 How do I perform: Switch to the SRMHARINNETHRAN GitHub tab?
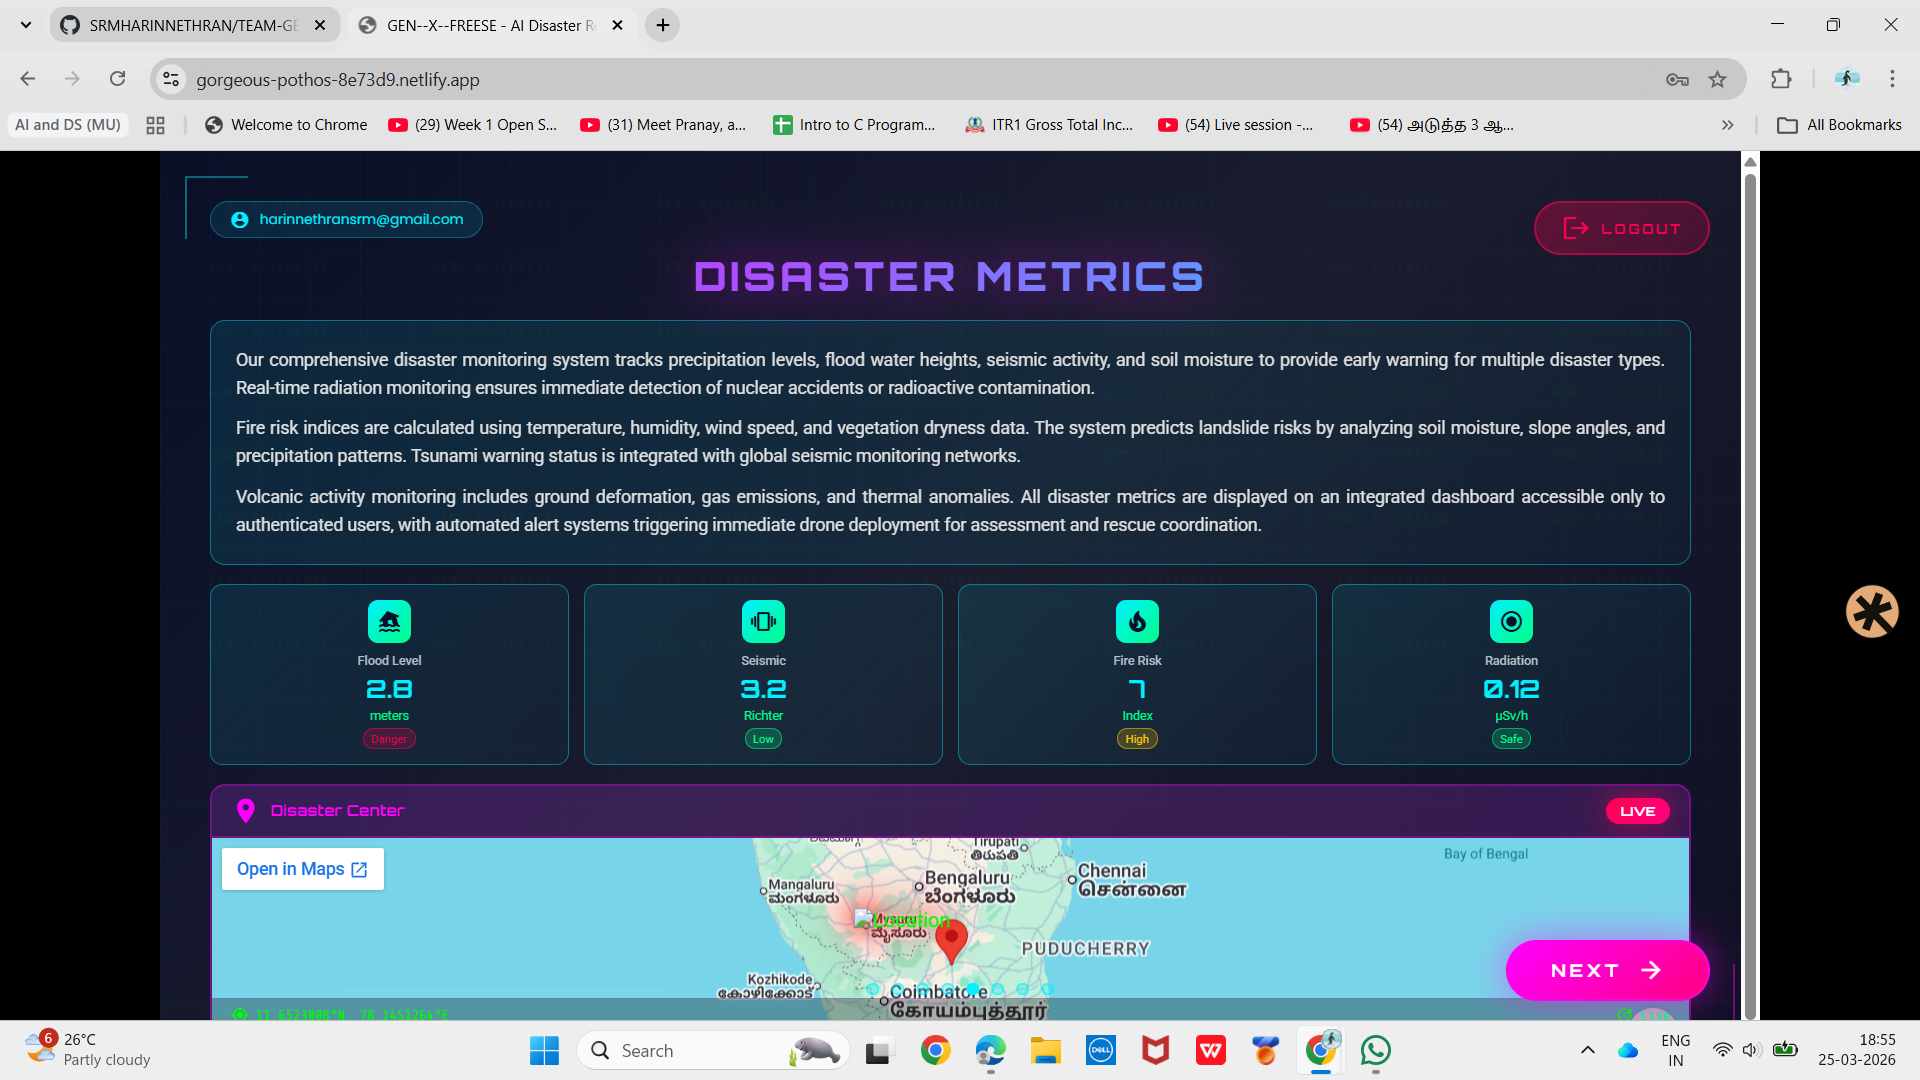point(193,25)
